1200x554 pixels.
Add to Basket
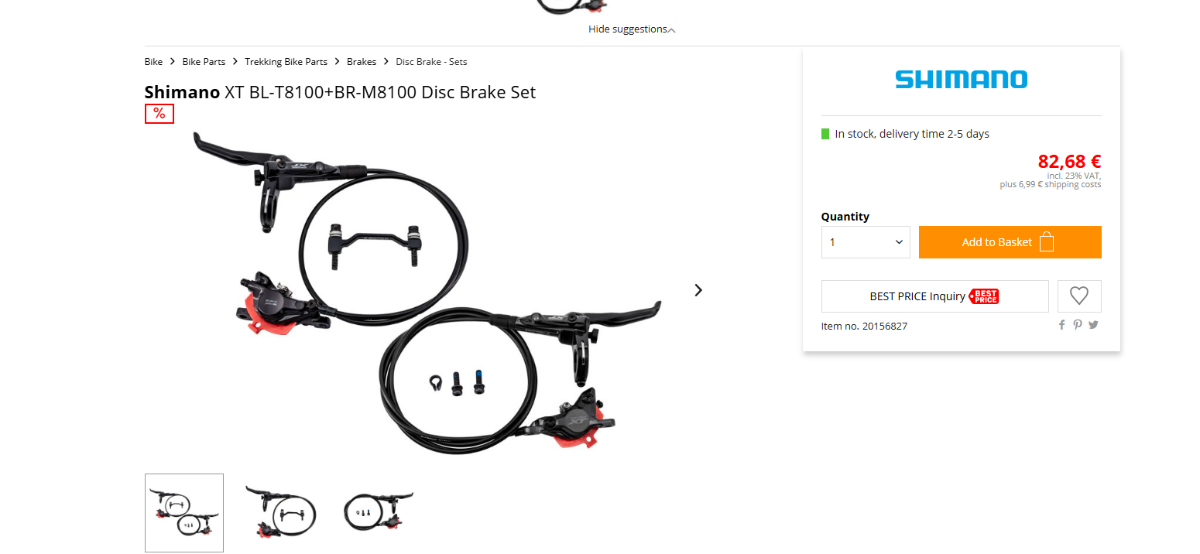tap(1010, 242)
